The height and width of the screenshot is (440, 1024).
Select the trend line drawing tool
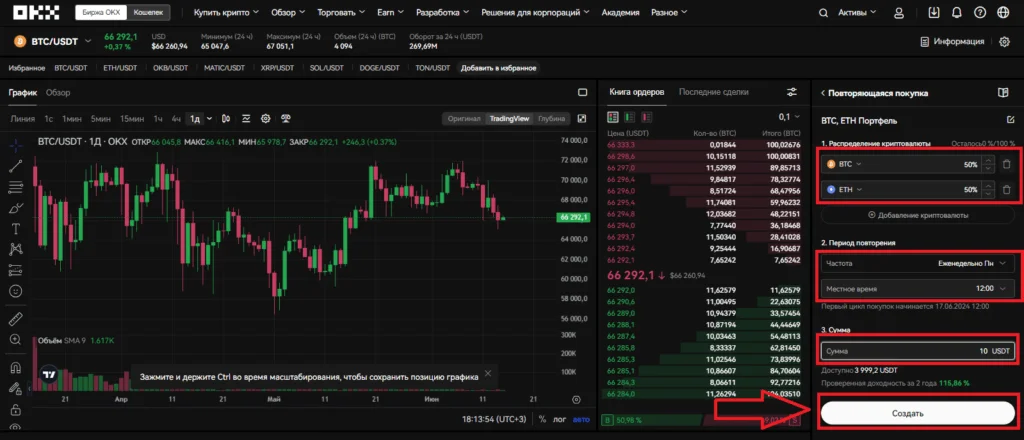point(16,166)
